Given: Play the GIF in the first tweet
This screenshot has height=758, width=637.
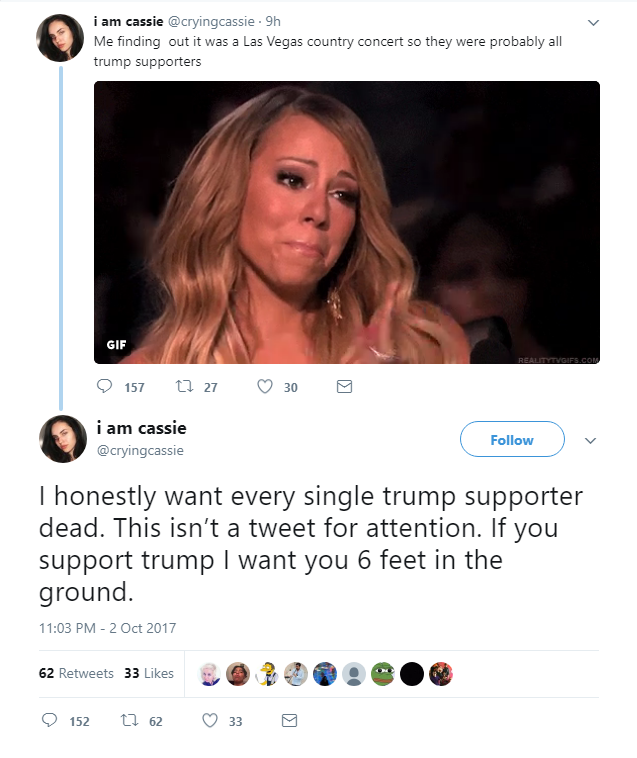Looking at the screenshot, I should click(x=347, y=222).
